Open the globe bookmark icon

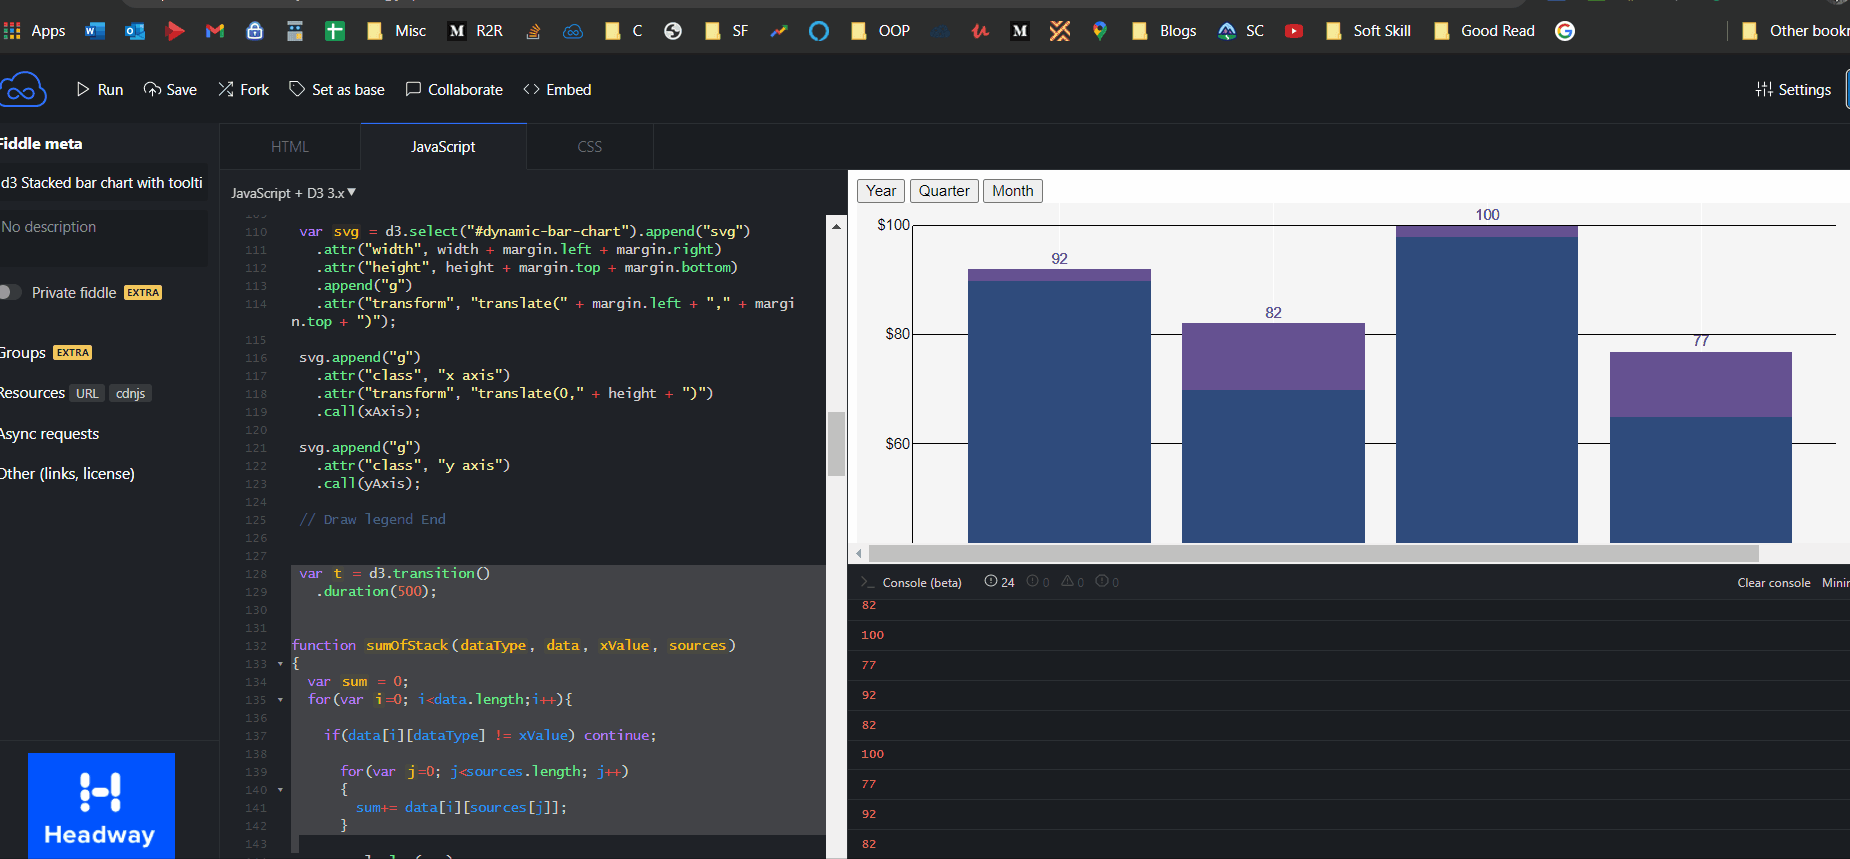(673, 31)
